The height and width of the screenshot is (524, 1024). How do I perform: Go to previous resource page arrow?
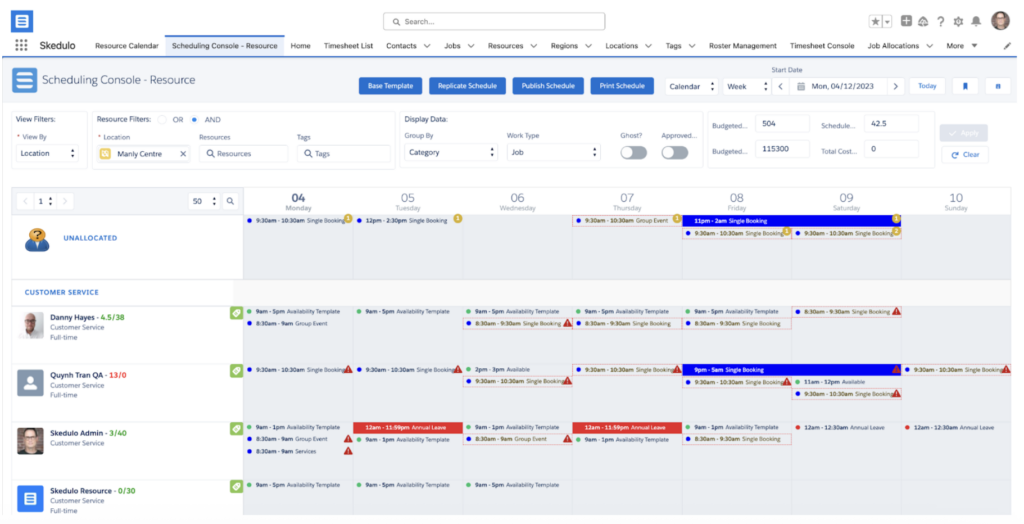point(25,201)
